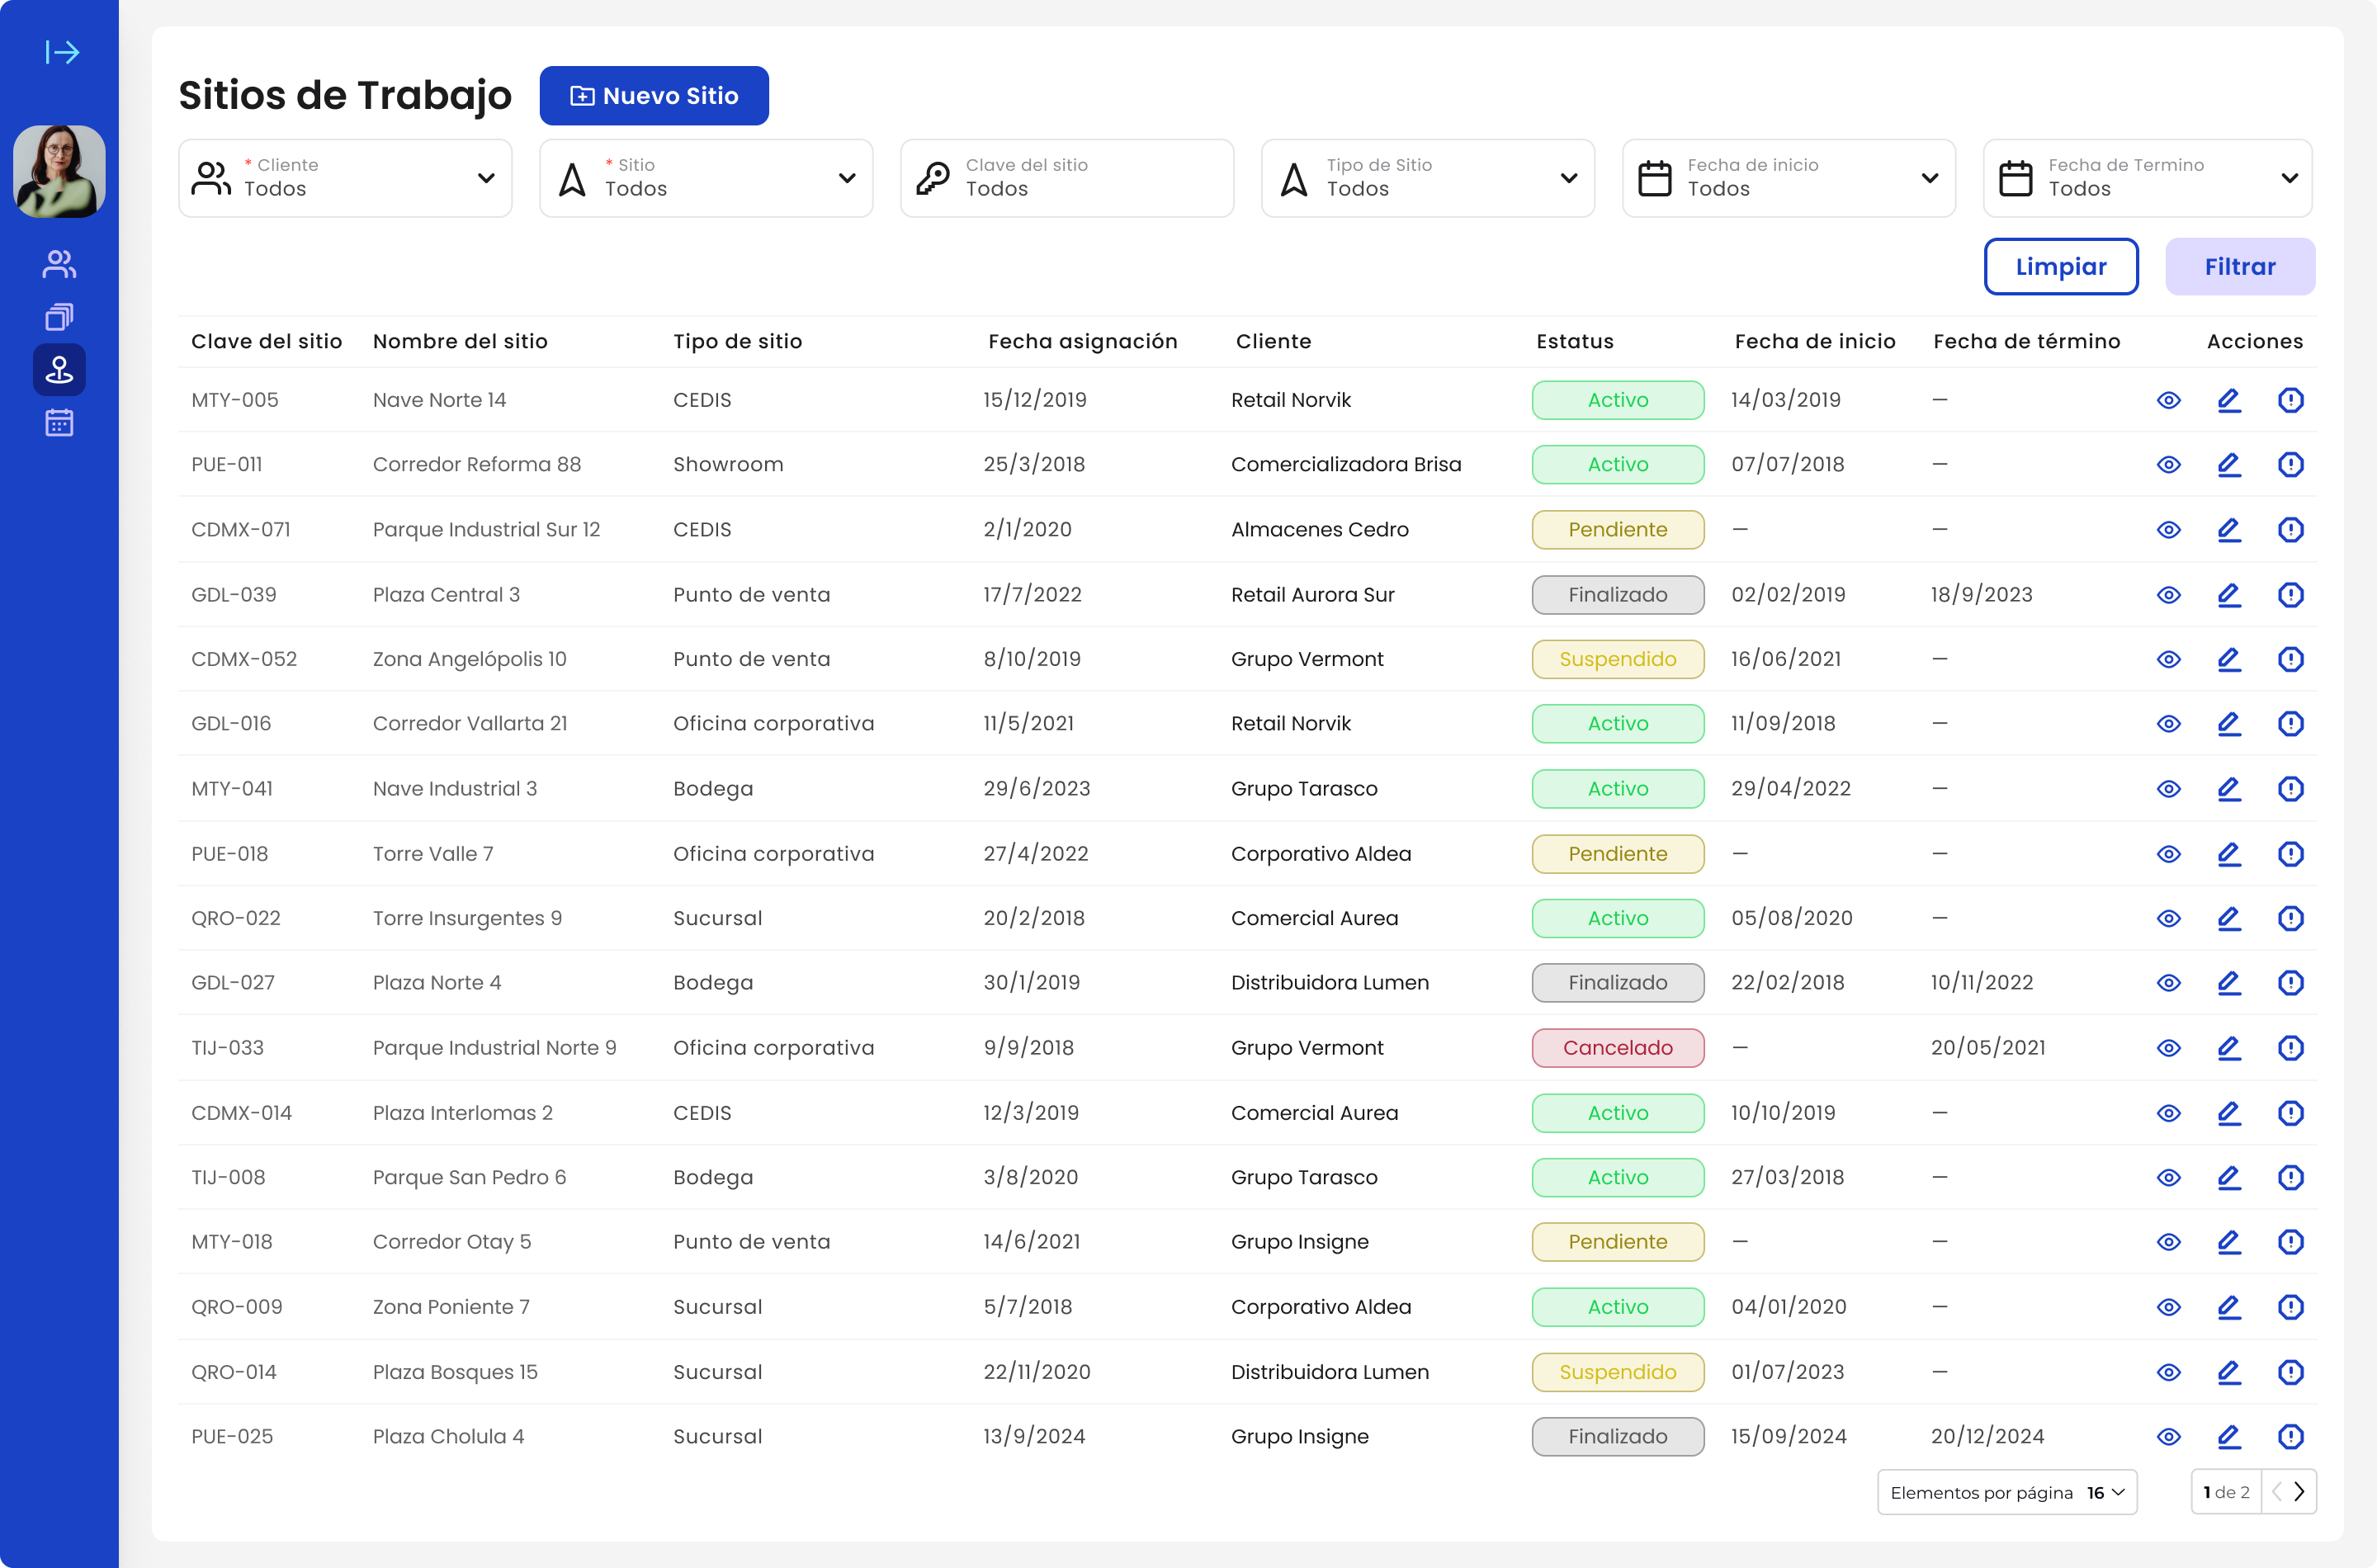Click the QRO-014 site key

(x=234, y=1372)
